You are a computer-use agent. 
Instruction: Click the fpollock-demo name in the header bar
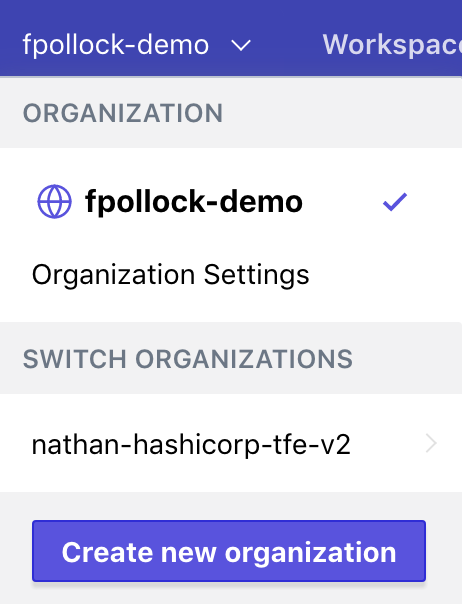point(116,45)
